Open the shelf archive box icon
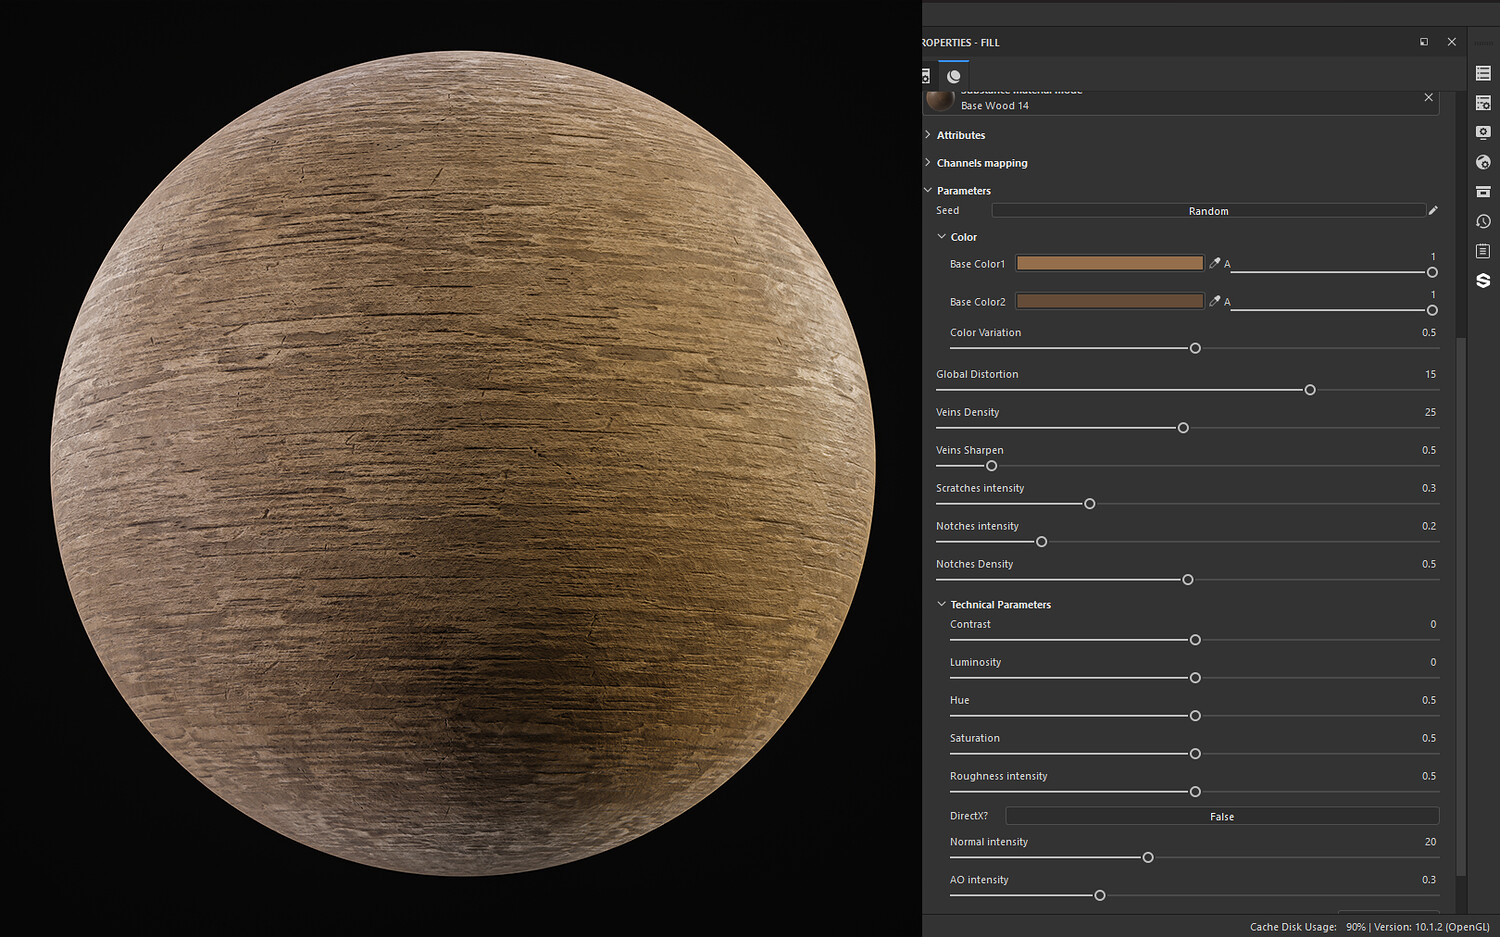The image size is (1500, 937). [x=1483, y=192]
